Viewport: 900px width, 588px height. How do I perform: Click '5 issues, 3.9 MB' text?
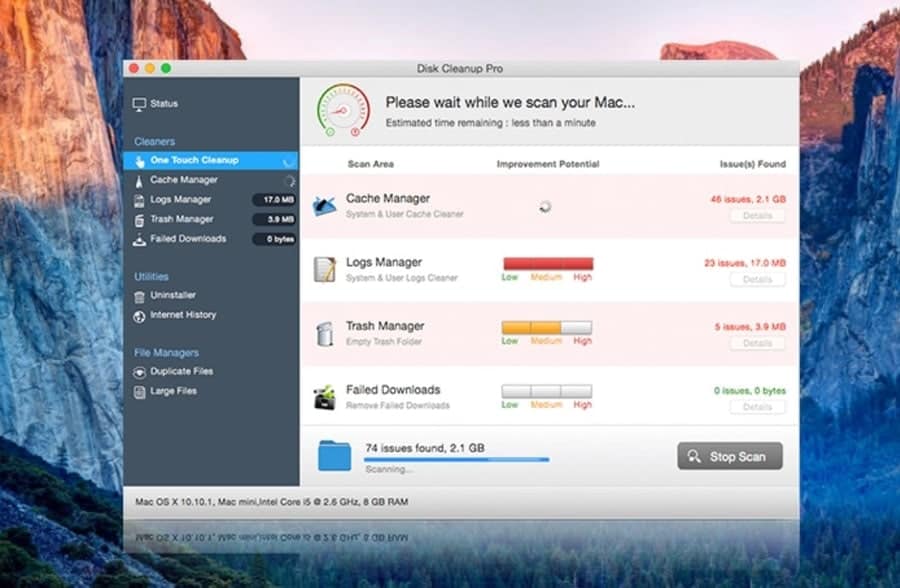pyautogui.click(x=750, y=327)
